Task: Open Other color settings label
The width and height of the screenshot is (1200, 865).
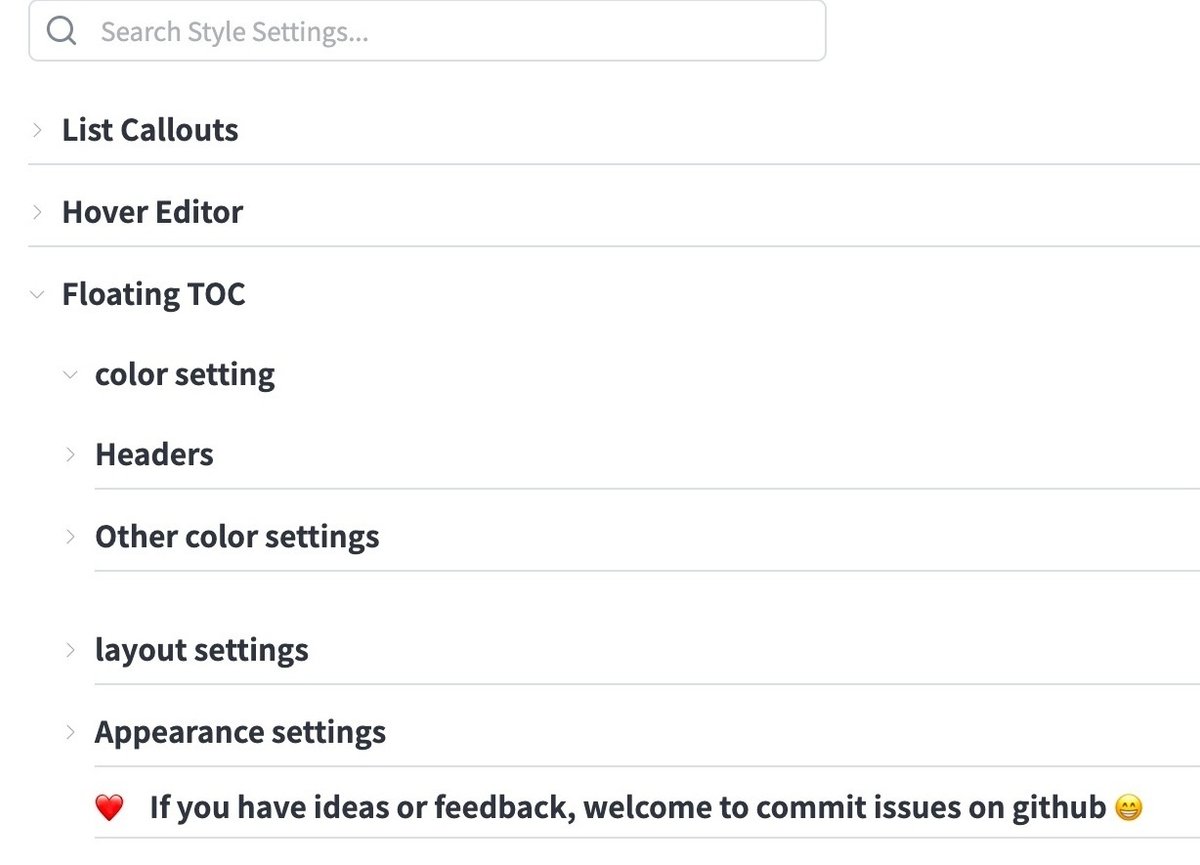Action: [237, 537]
